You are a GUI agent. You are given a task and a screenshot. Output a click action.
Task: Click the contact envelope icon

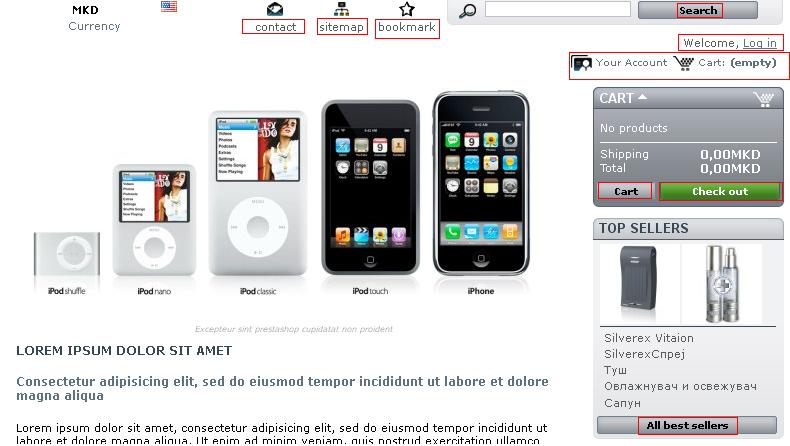click(x=275, y=9)
